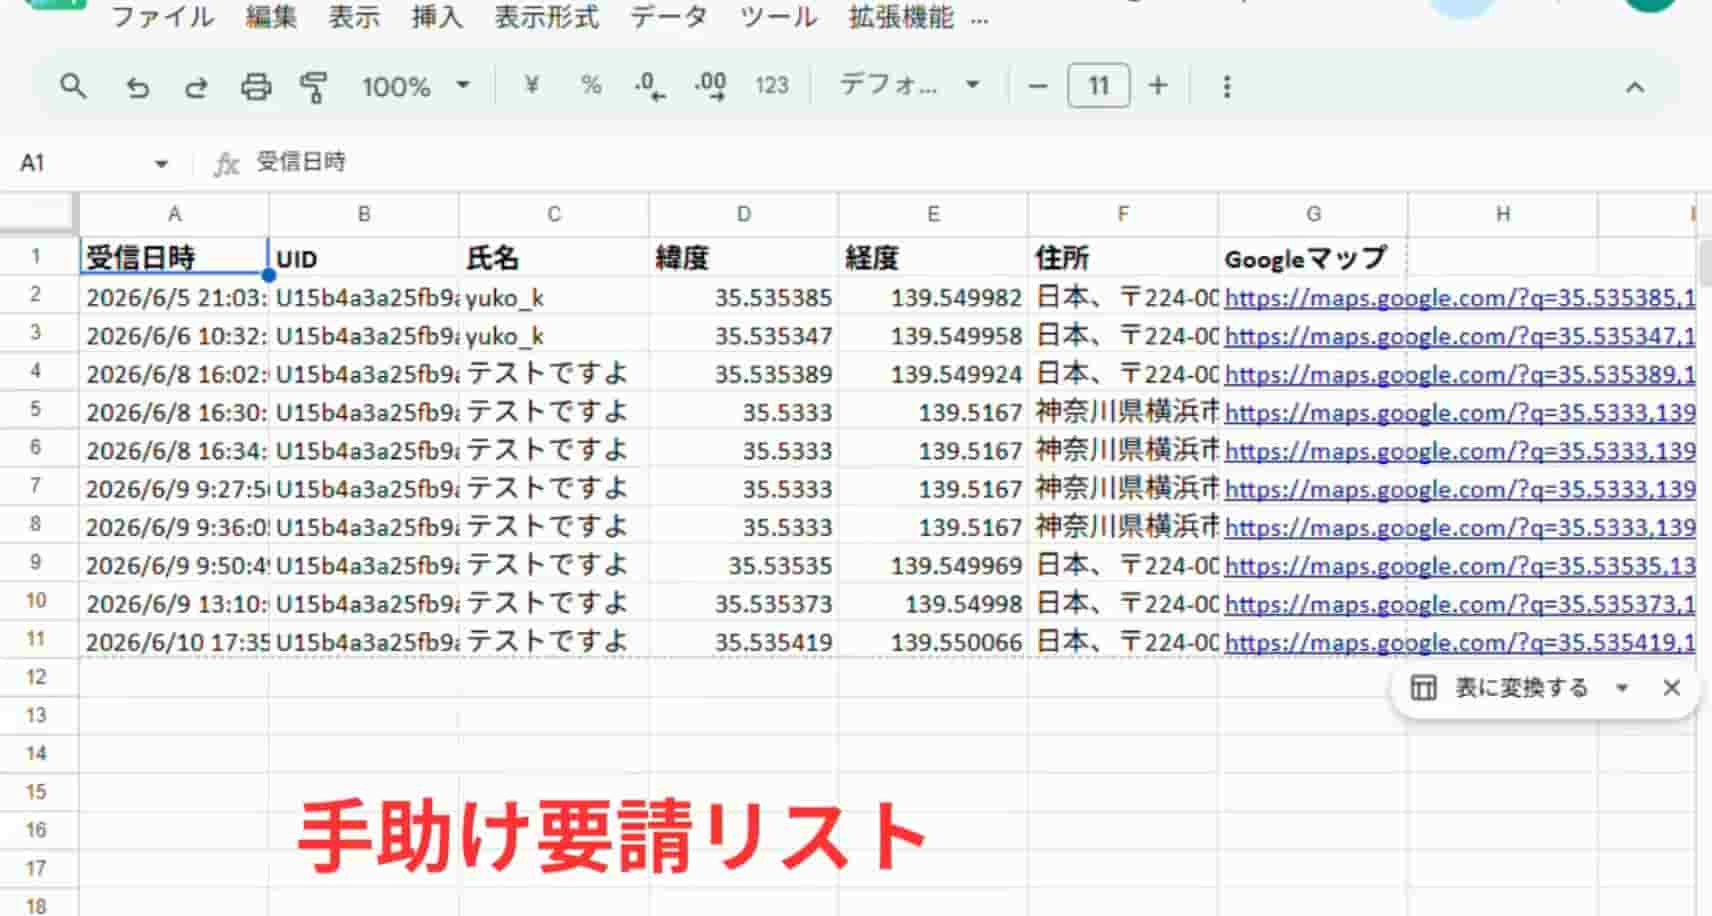Click the table icon in the convert chip
The width and height of the screenshot is (1712, 916).
tap(1423, 688)
